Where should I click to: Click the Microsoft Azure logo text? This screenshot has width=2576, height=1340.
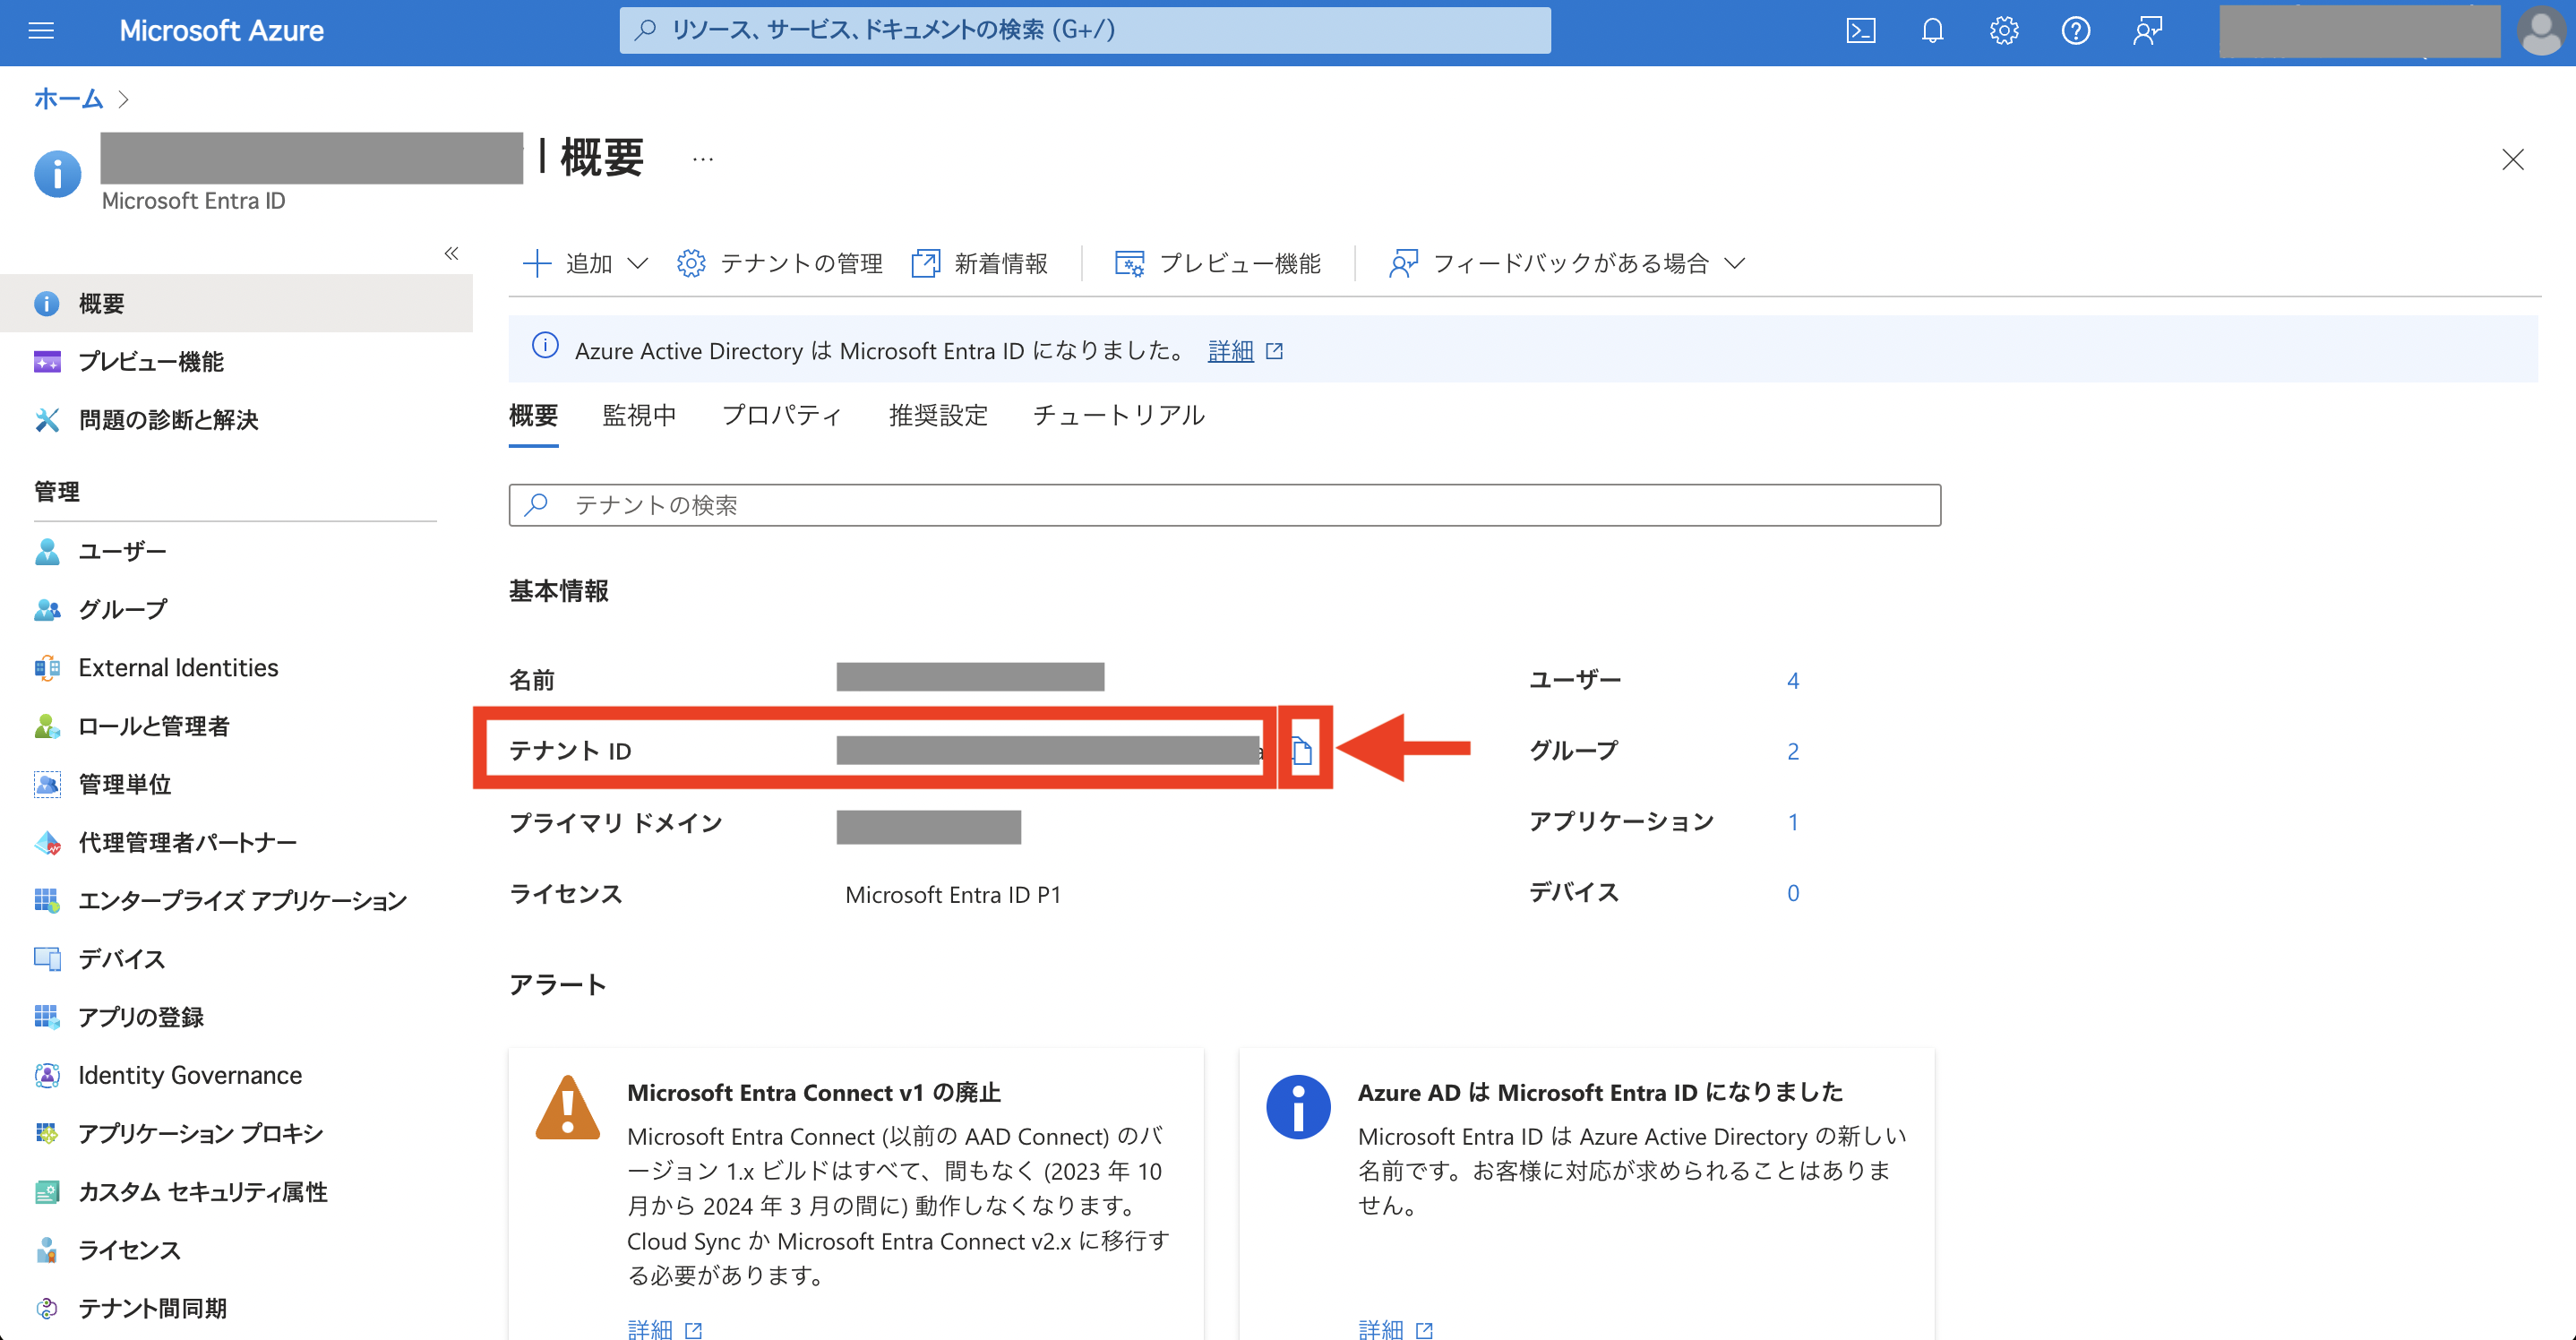coord(221,31)
